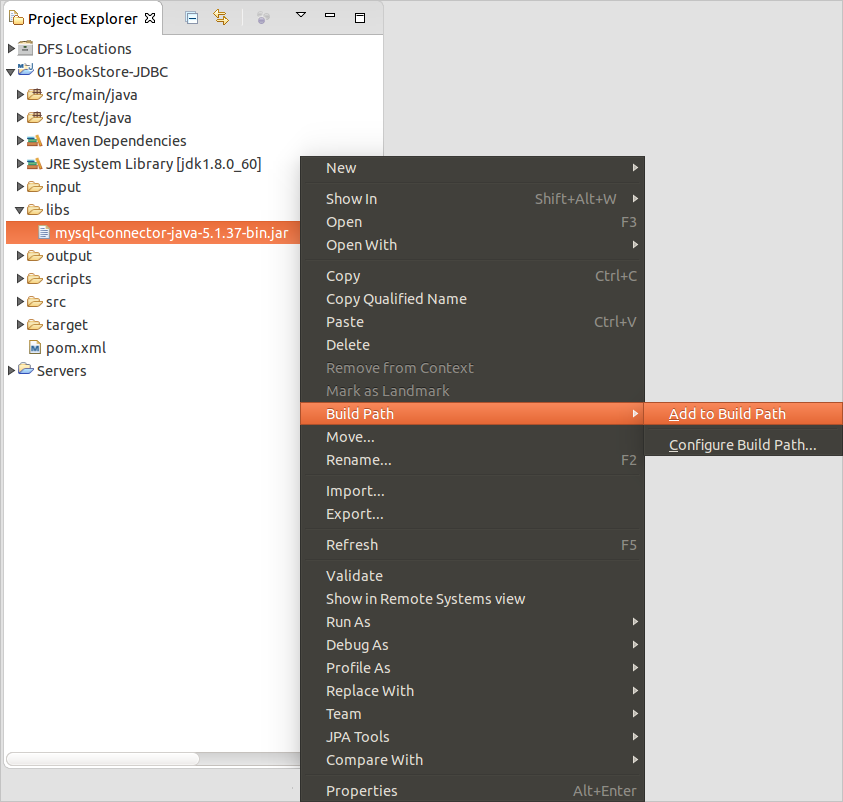This screenshot has width=843, height=802.
Task: Click the DFS Locations icon
Action: click(x=25, y=48)
